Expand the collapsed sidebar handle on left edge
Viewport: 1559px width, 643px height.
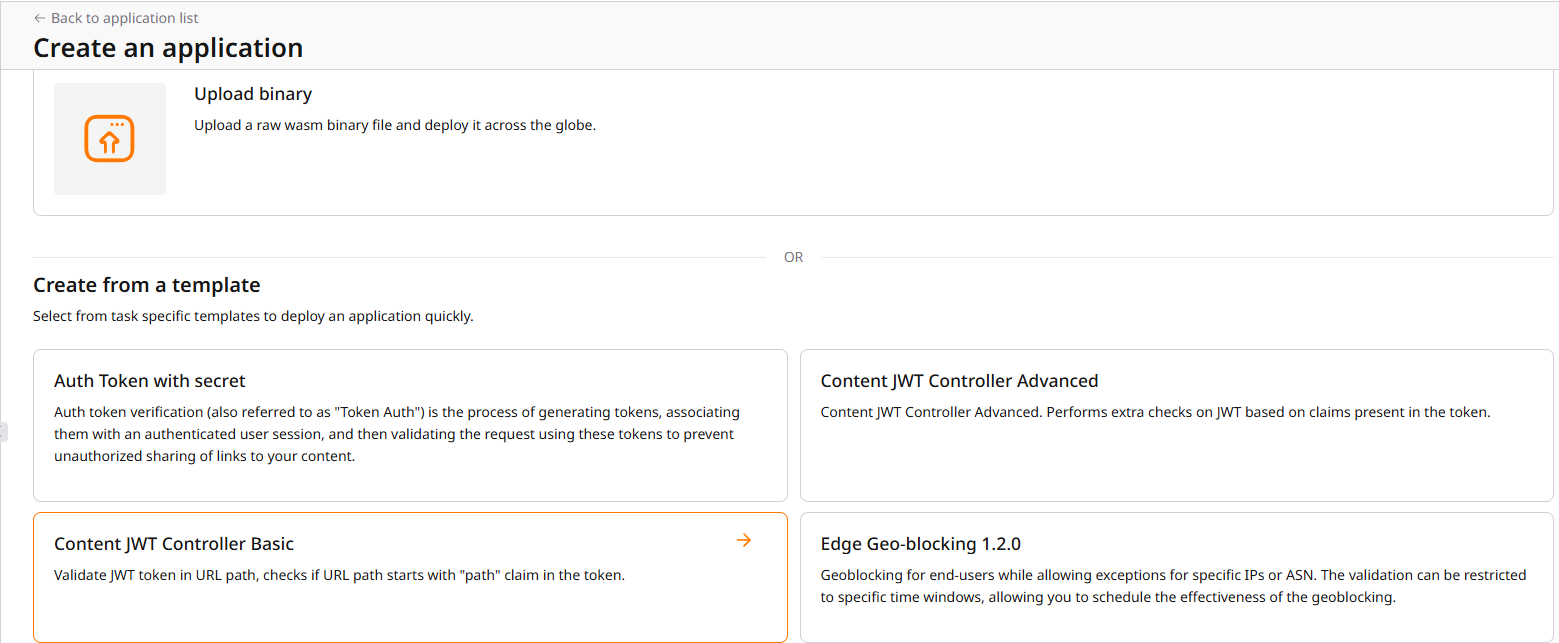tap(3, 432)
